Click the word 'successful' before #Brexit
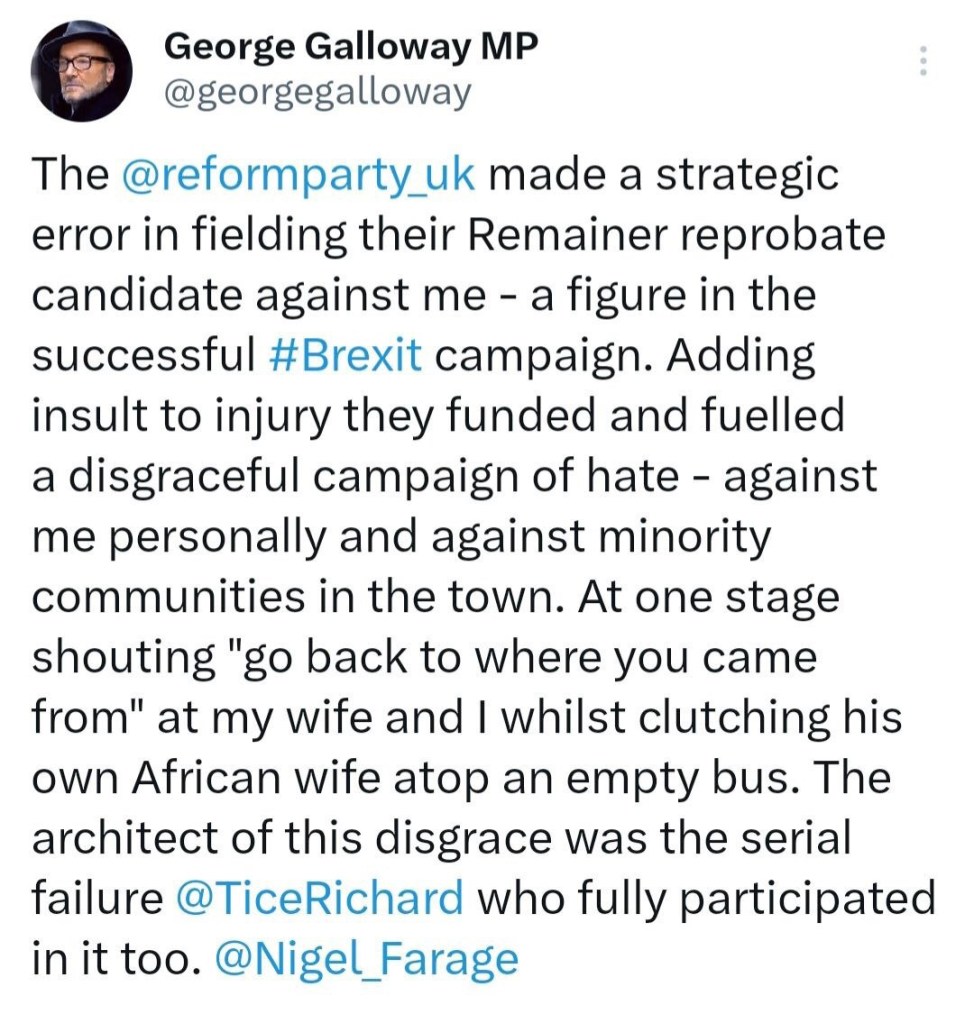This screenshot has width=974, height=1023. tap(144, 355)
